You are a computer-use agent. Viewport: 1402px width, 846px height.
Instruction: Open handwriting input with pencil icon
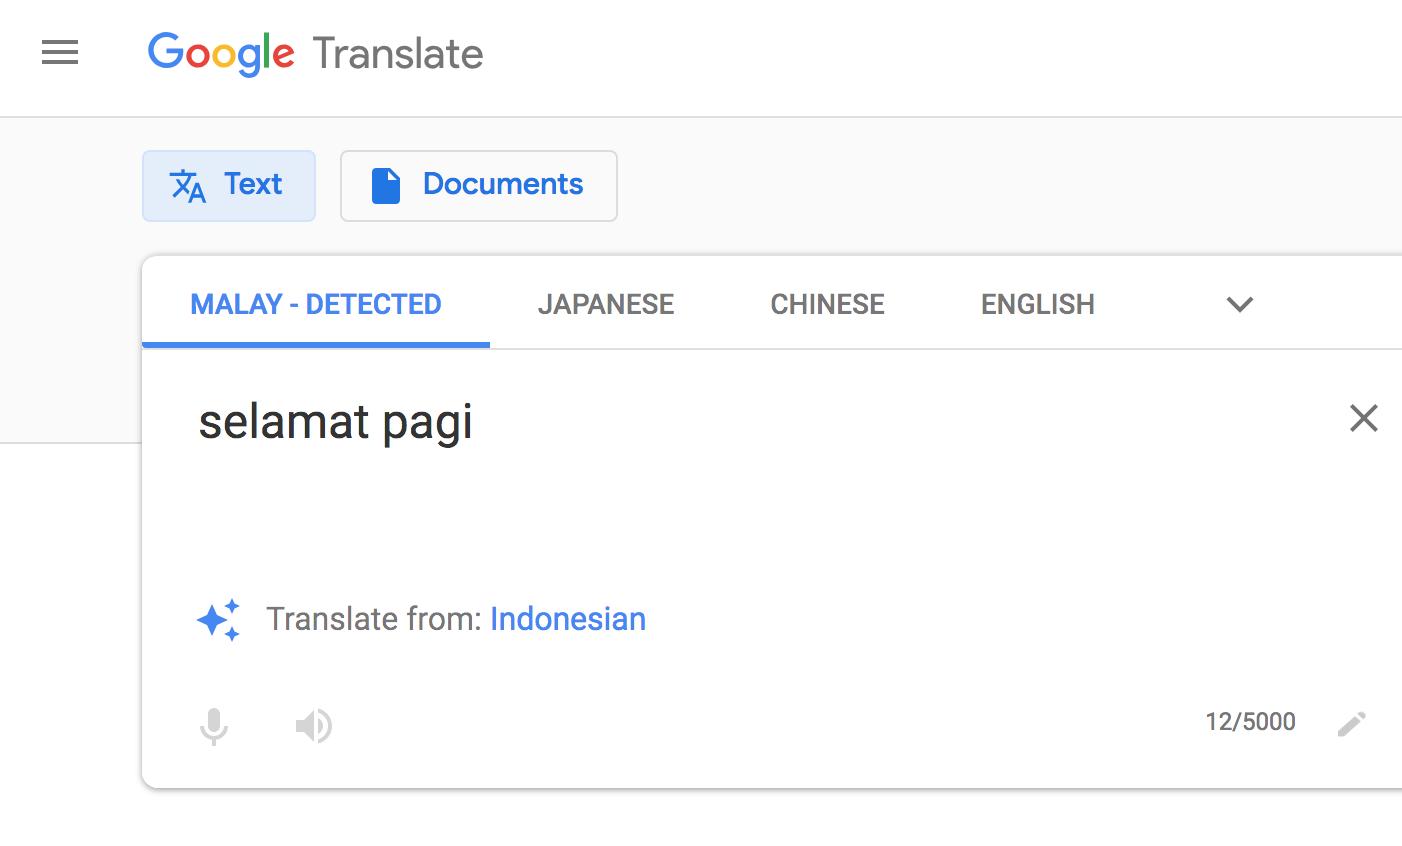pos(1351,723)
